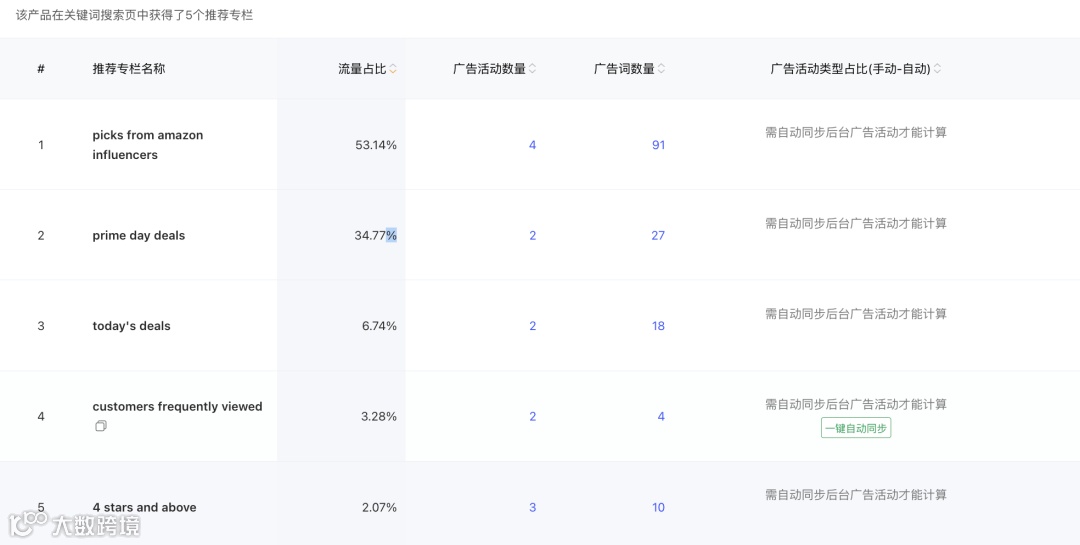Sort by the 流量占比 column arrows

pos(393,69)
